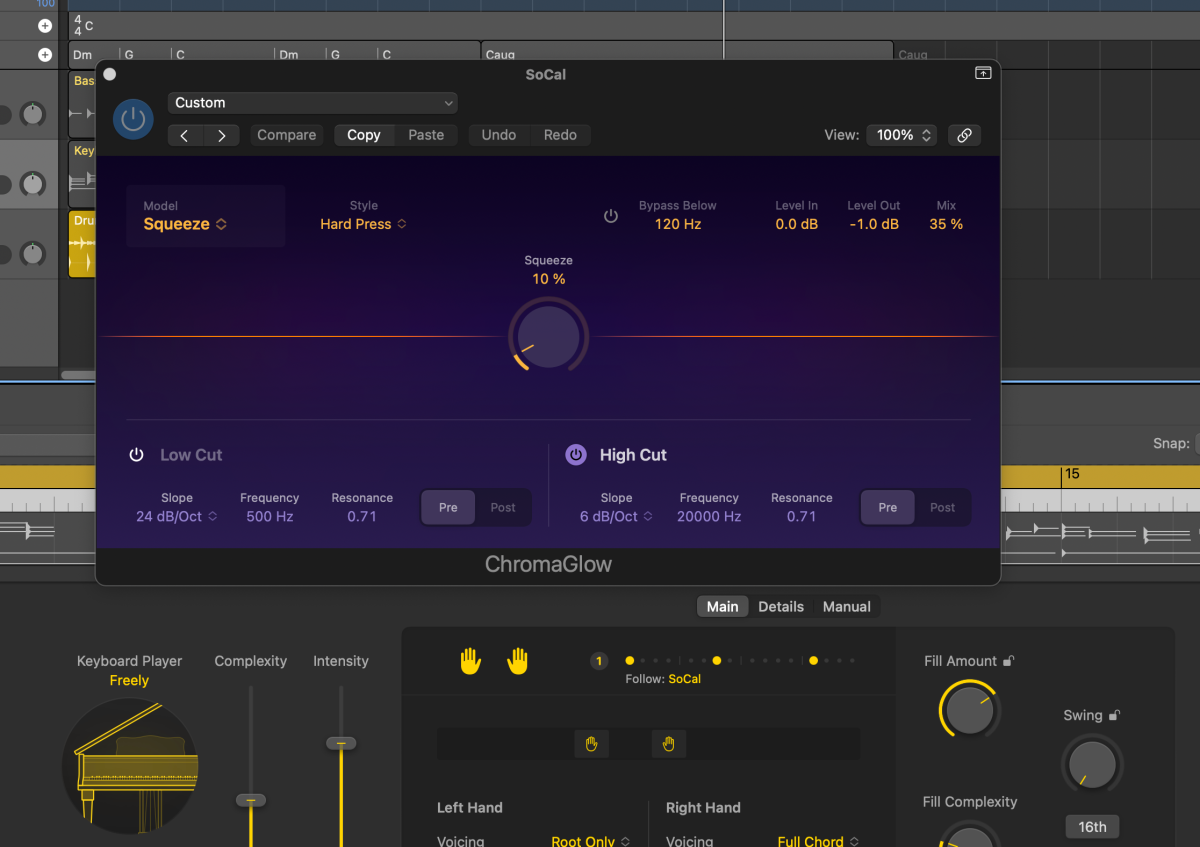Open the Custom preset dropdown

tap(312, 102)
